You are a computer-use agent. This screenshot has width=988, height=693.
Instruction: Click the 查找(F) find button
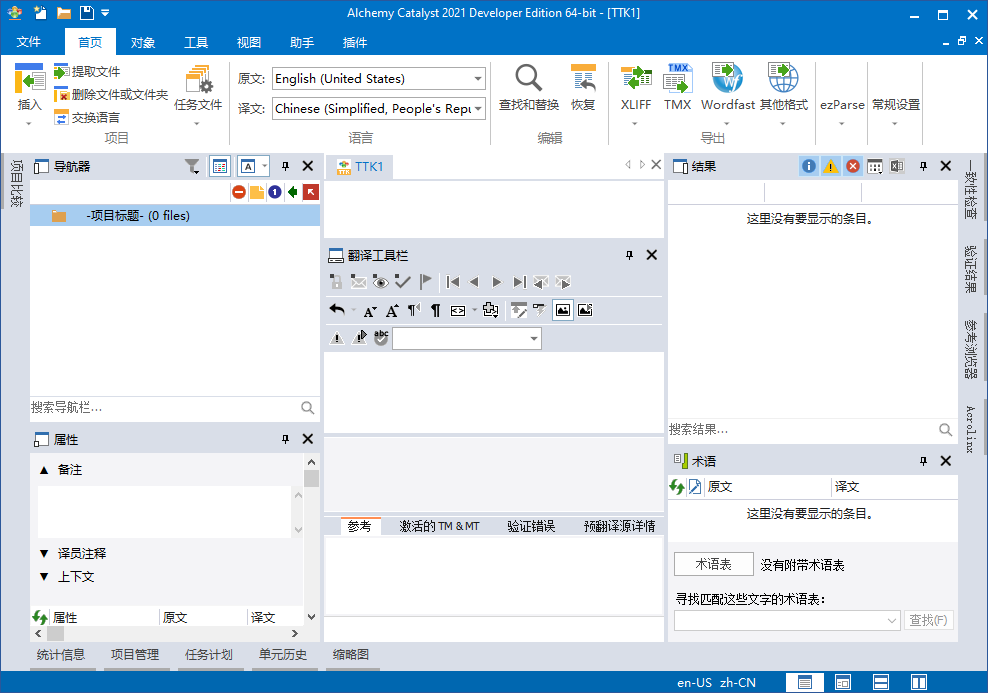928,621
